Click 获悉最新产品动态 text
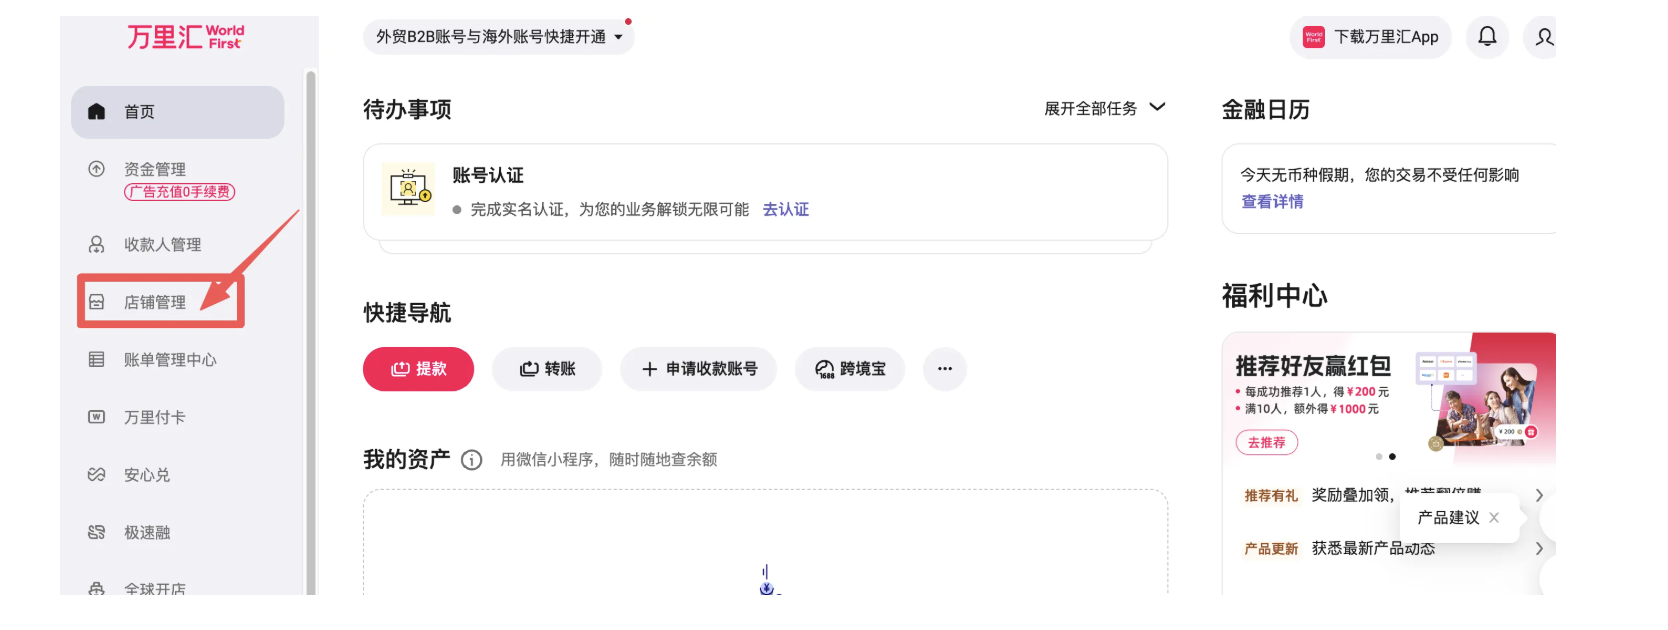1668x630 pixels. 1373,549
